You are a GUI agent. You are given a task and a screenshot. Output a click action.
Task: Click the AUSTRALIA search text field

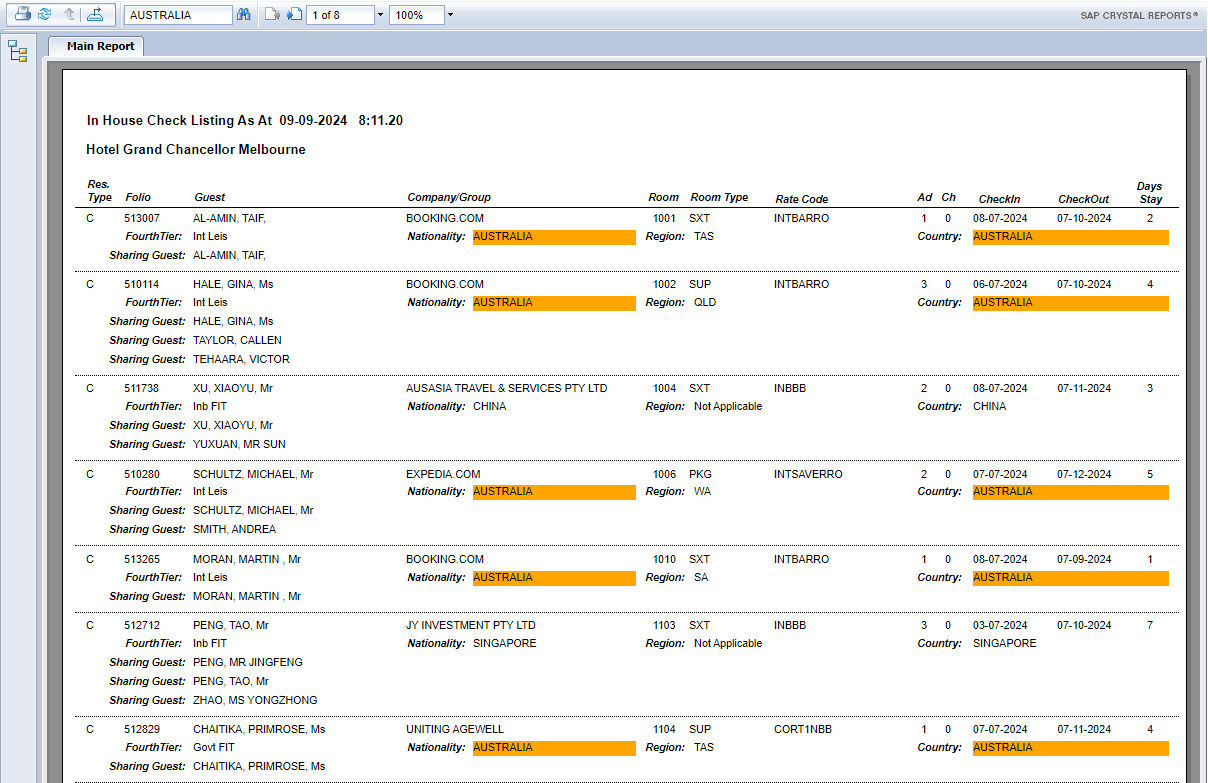click(x=179, y=15)
